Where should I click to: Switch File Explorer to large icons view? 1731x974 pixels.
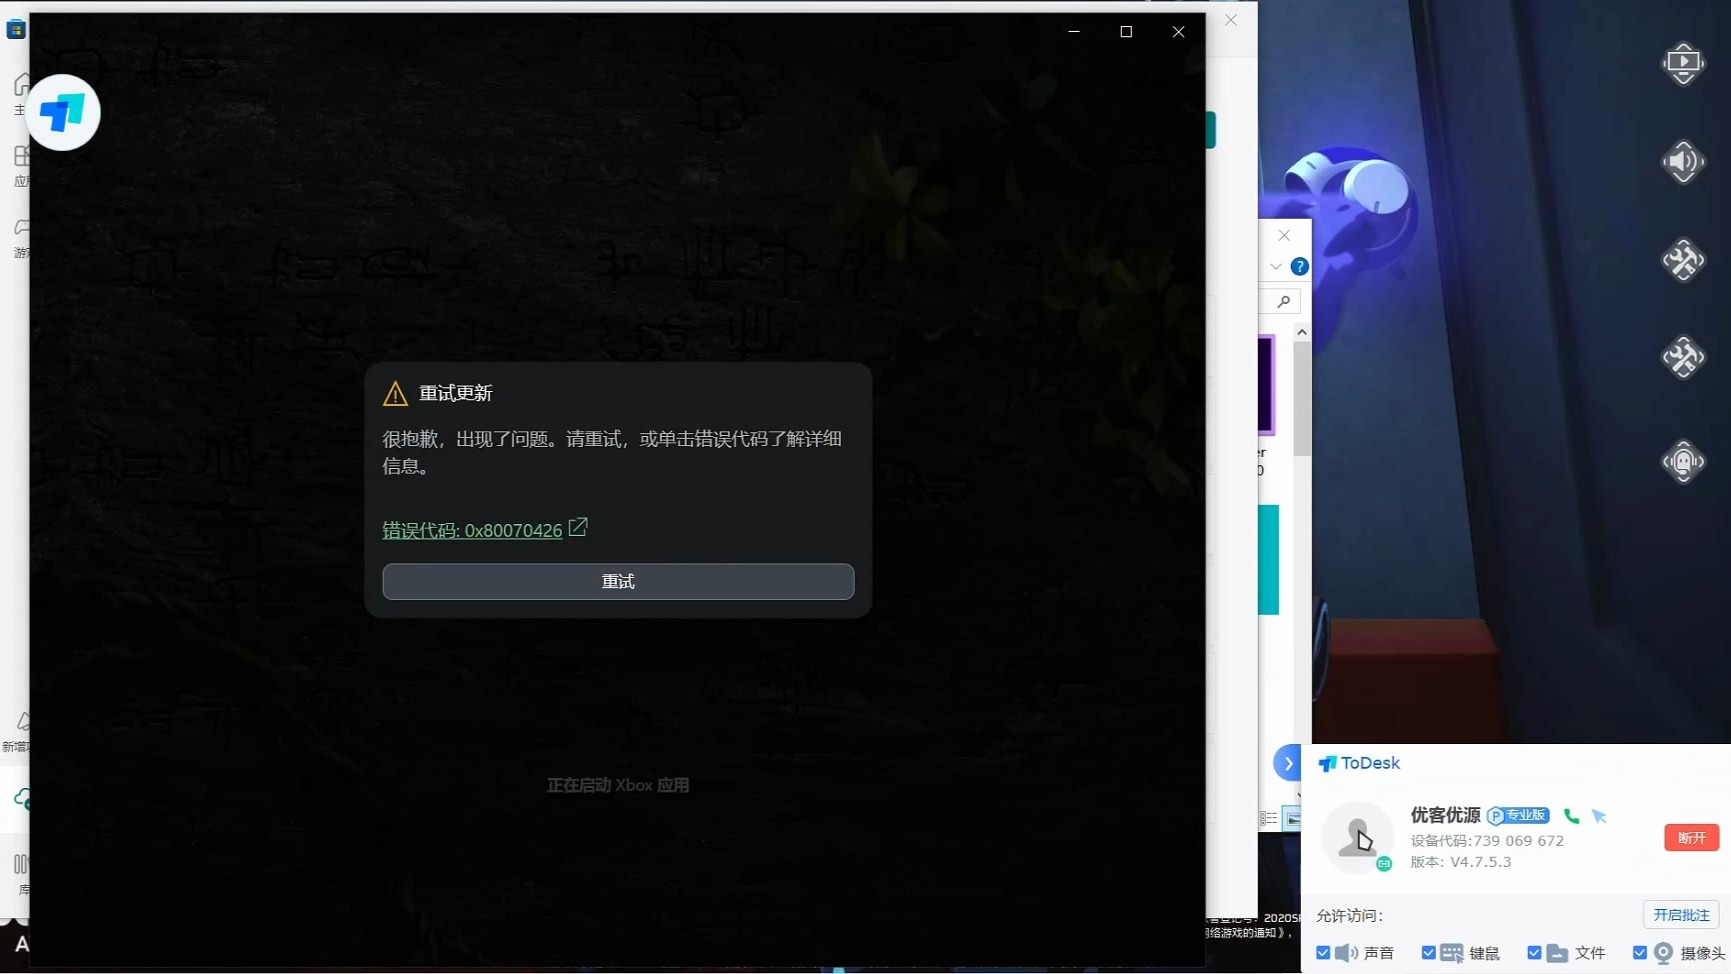click(1292, 818)
